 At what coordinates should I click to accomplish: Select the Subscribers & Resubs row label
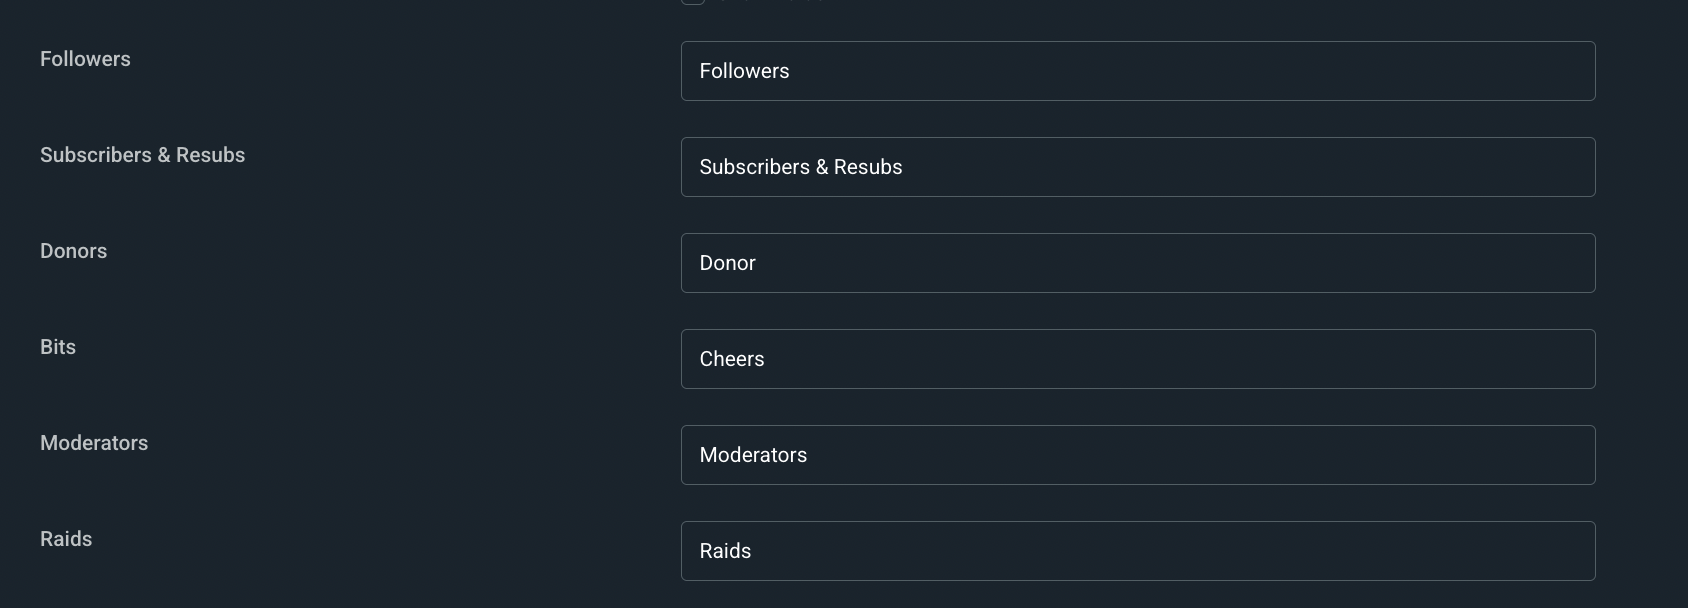[142, 155]
